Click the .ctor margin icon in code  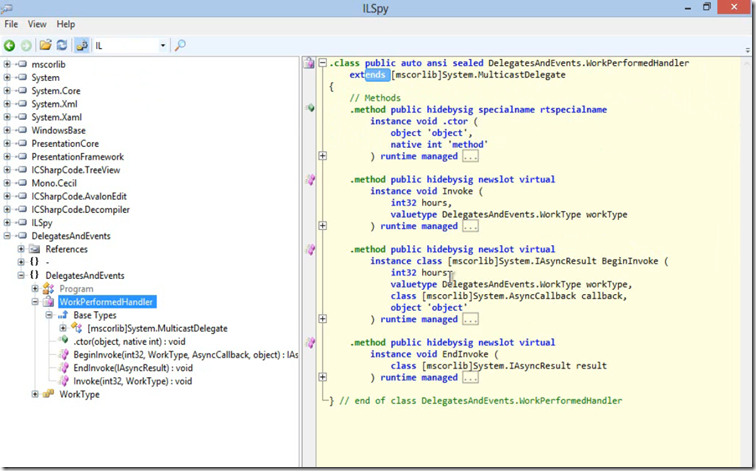310,108
